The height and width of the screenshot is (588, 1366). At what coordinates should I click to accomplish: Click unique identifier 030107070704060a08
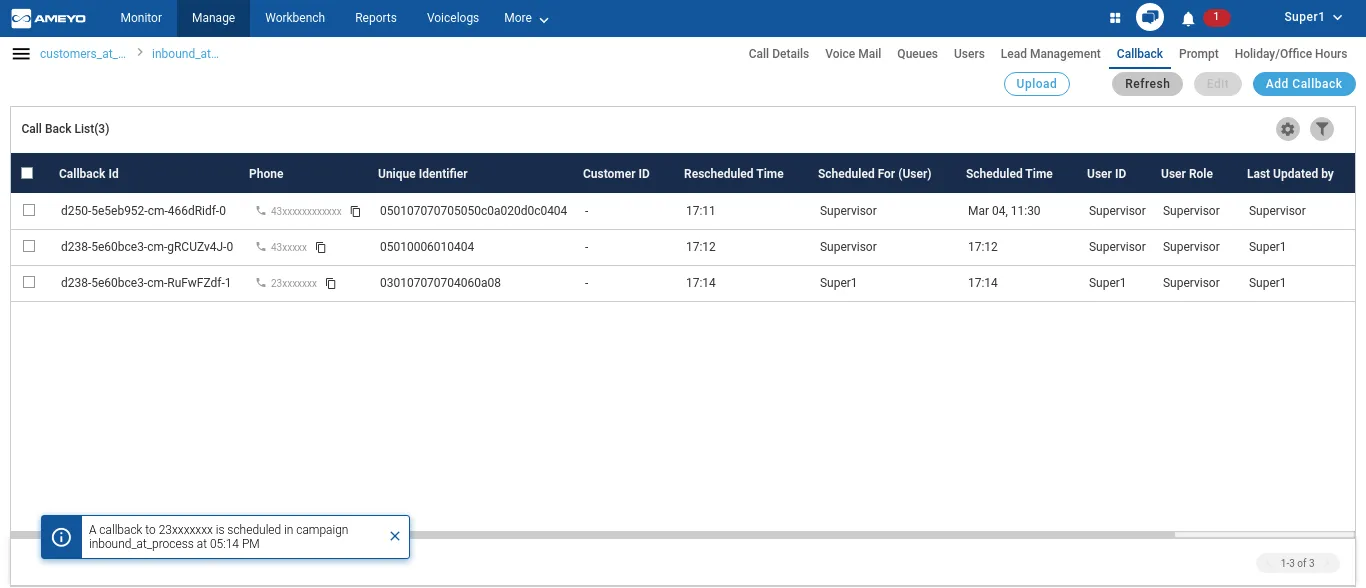click(x=440, y=283)
